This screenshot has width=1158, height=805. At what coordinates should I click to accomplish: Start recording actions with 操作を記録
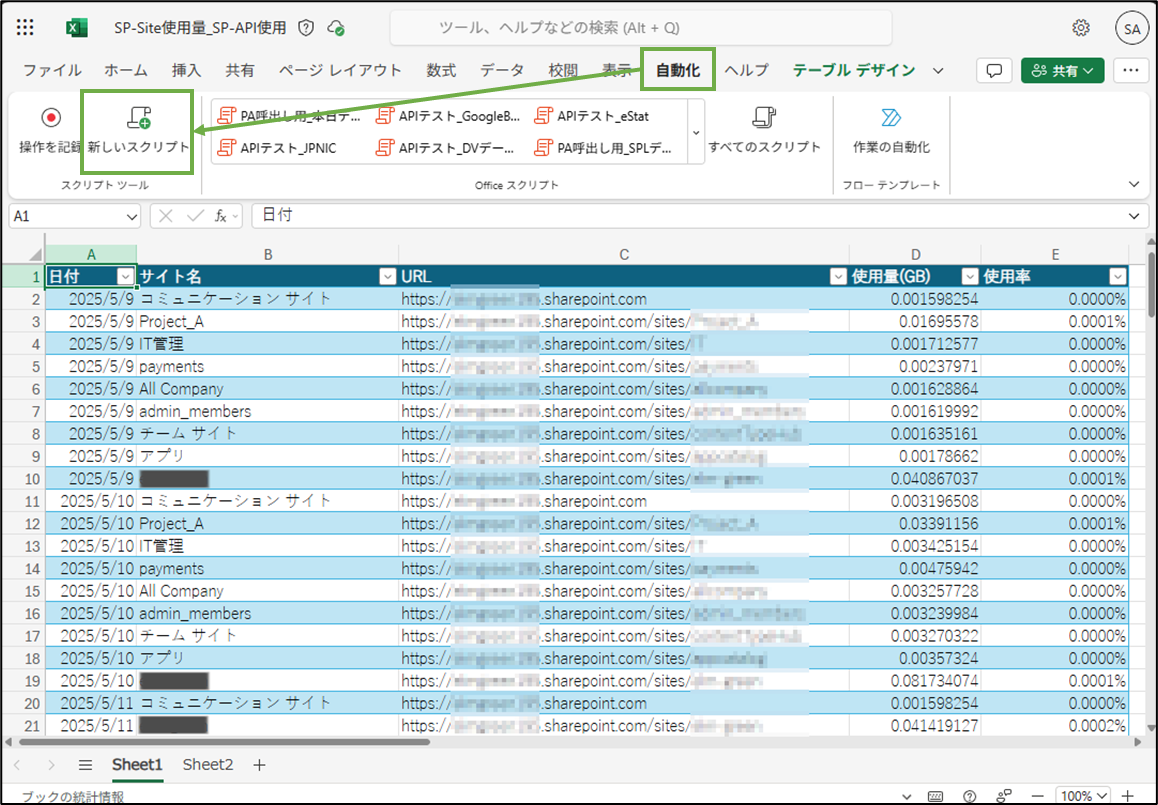(x=49, y=131)
